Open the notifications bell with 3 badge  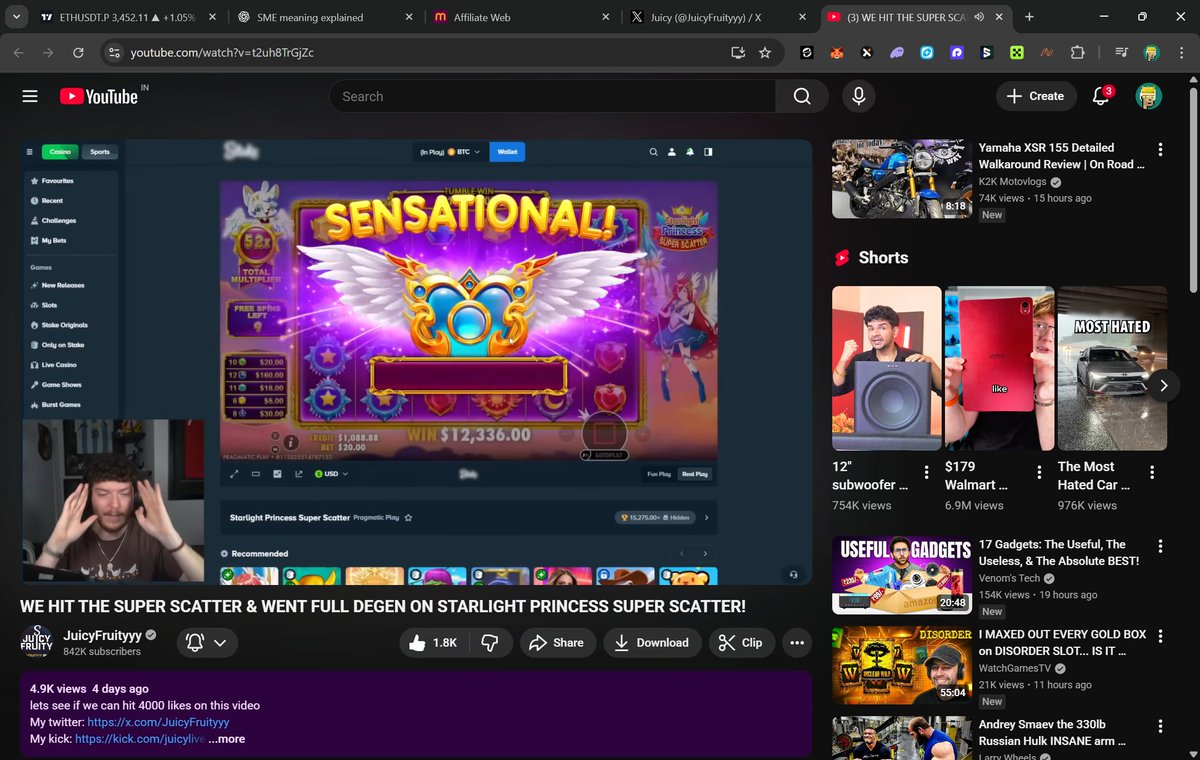(1101, 96)
